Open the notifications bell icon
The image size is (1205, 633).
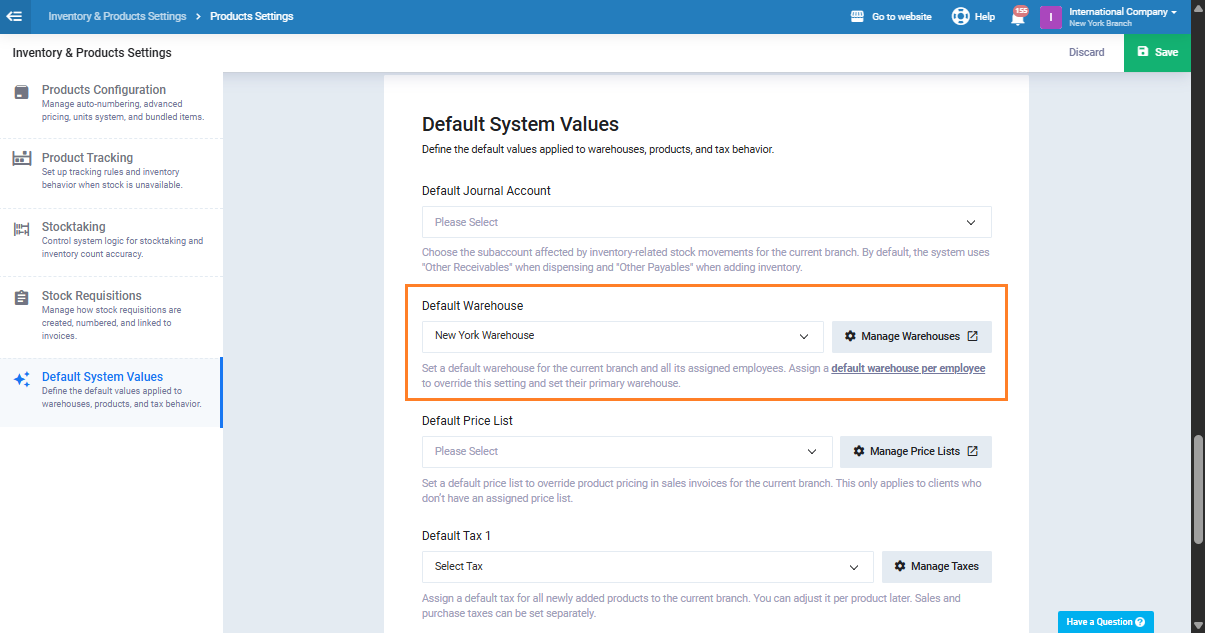(x=1018, y=17)
